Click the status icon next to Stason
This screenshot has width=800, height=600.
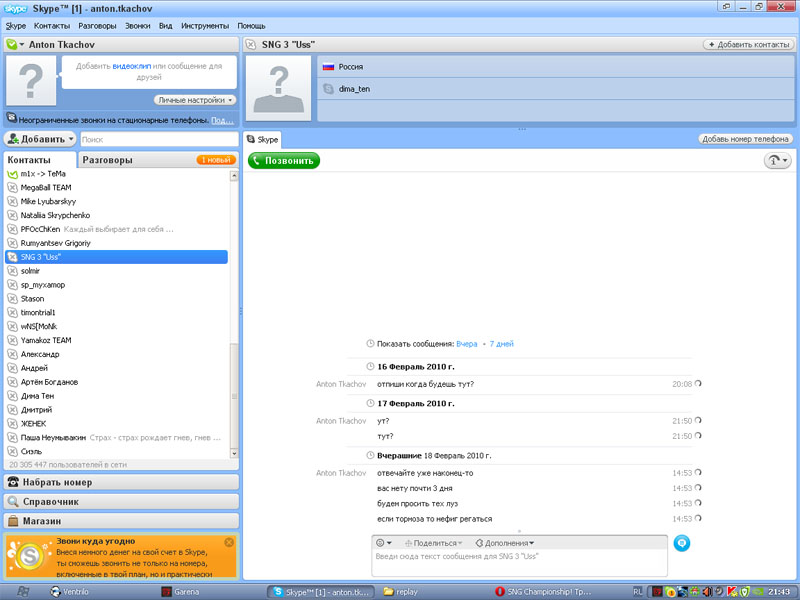[13, 298]
